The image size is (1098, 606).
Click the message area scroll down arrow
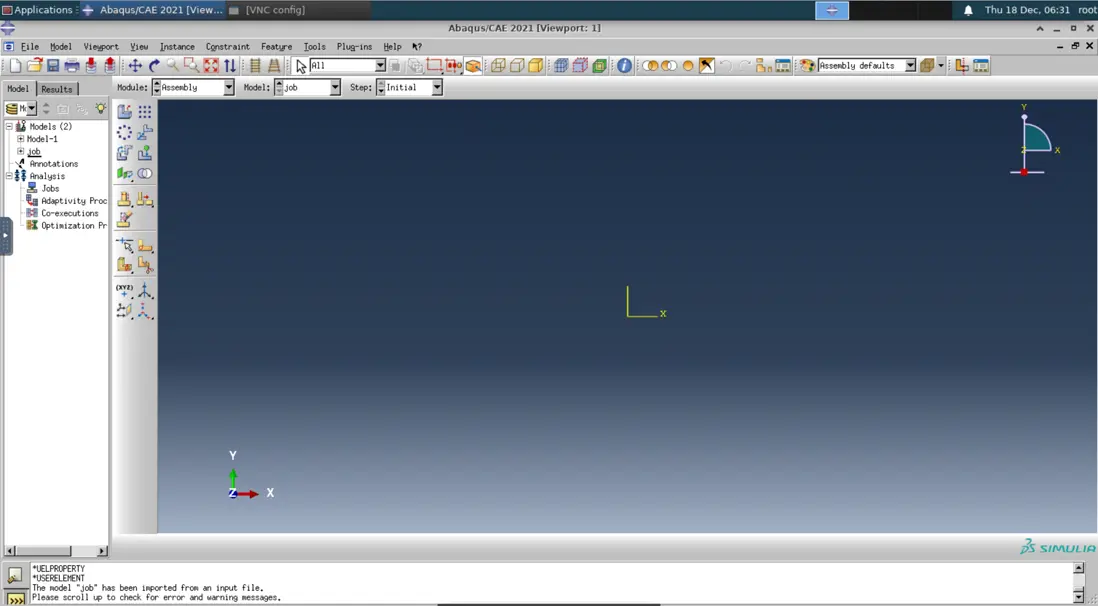point(1078,598)
